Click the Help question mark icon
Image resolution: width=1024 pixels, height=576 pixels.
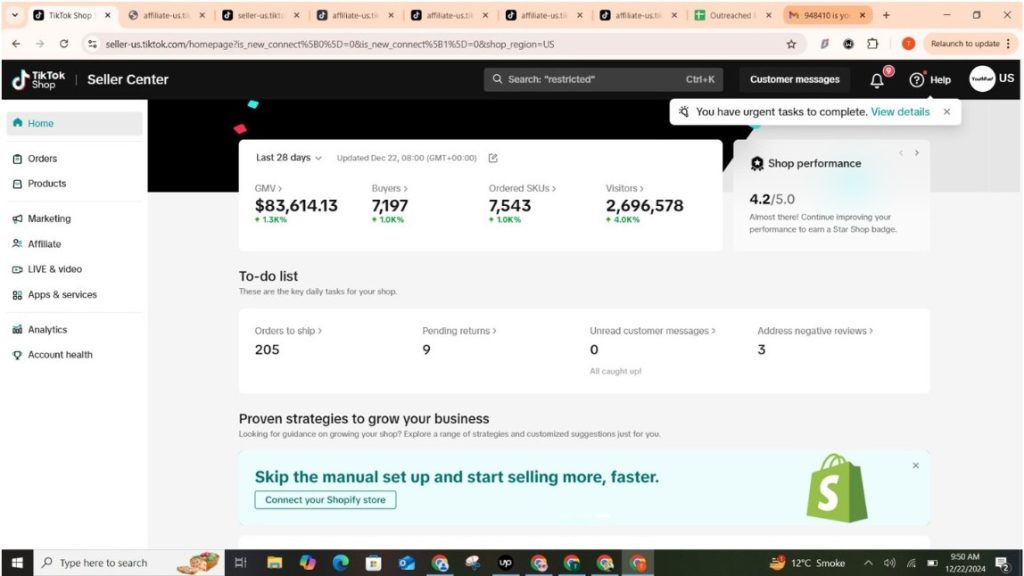point(916,80)
